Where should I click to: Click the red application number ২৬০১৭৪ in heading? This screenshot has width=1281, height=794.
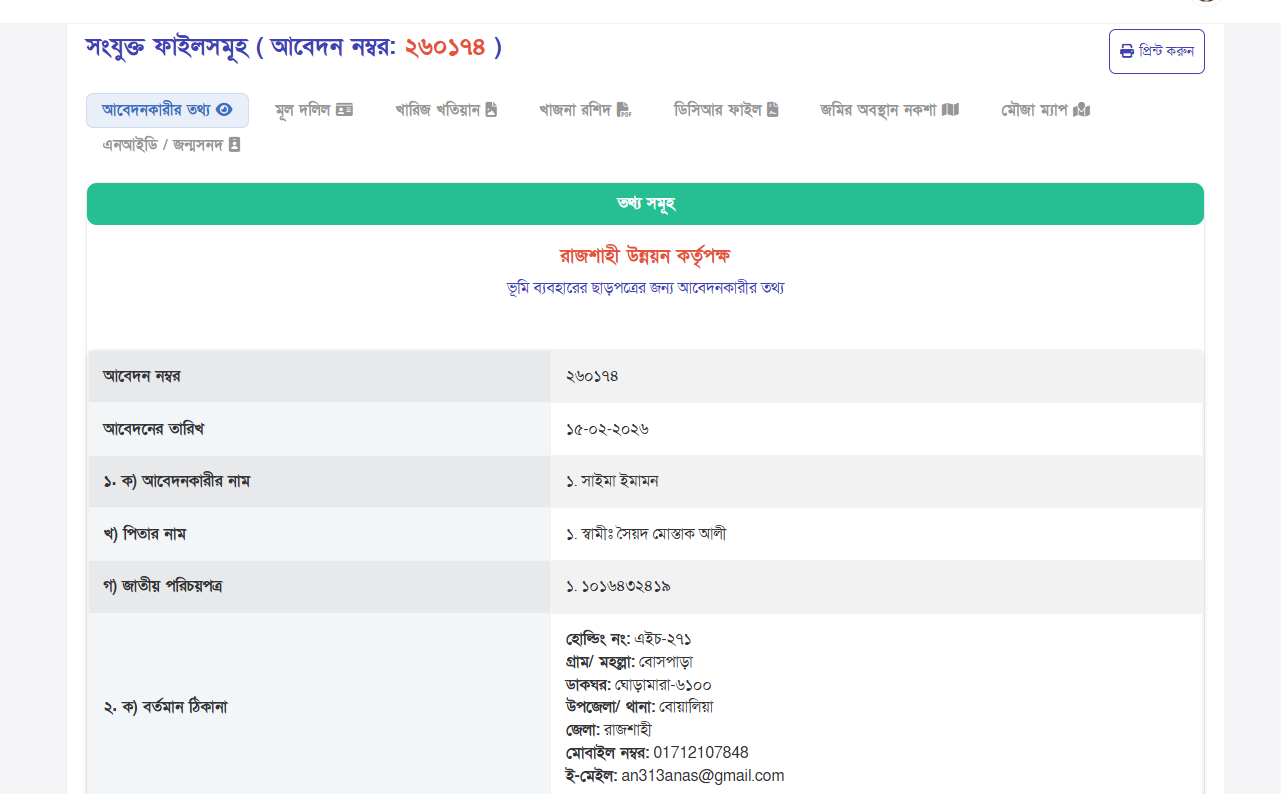[444, 47]
